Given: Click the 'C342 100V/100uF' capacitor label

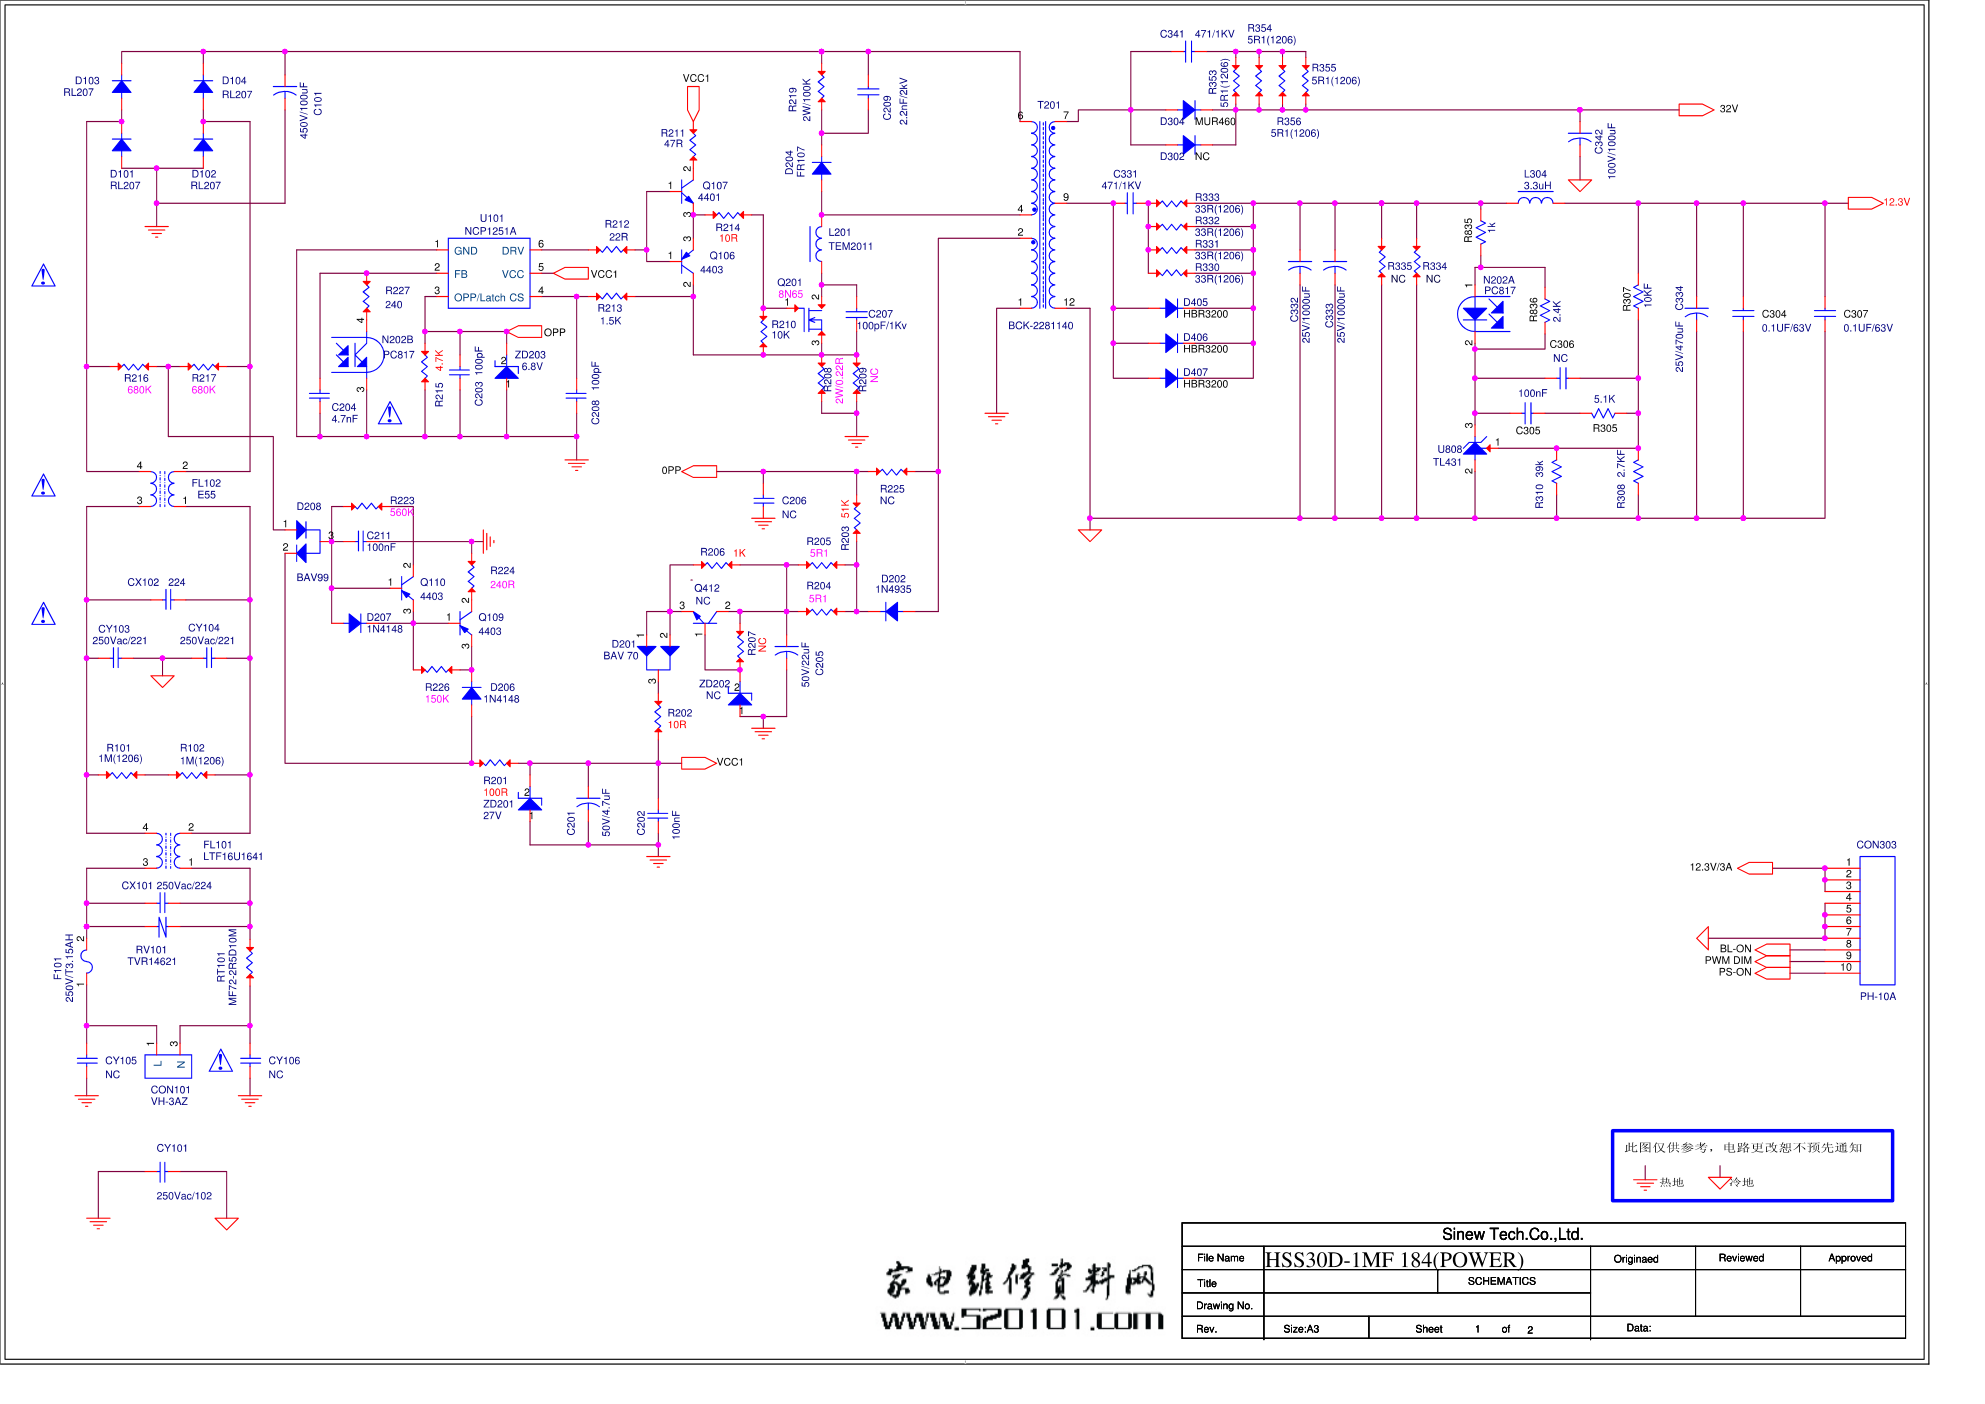Looking at the screenshot, I should [1605, 150].
